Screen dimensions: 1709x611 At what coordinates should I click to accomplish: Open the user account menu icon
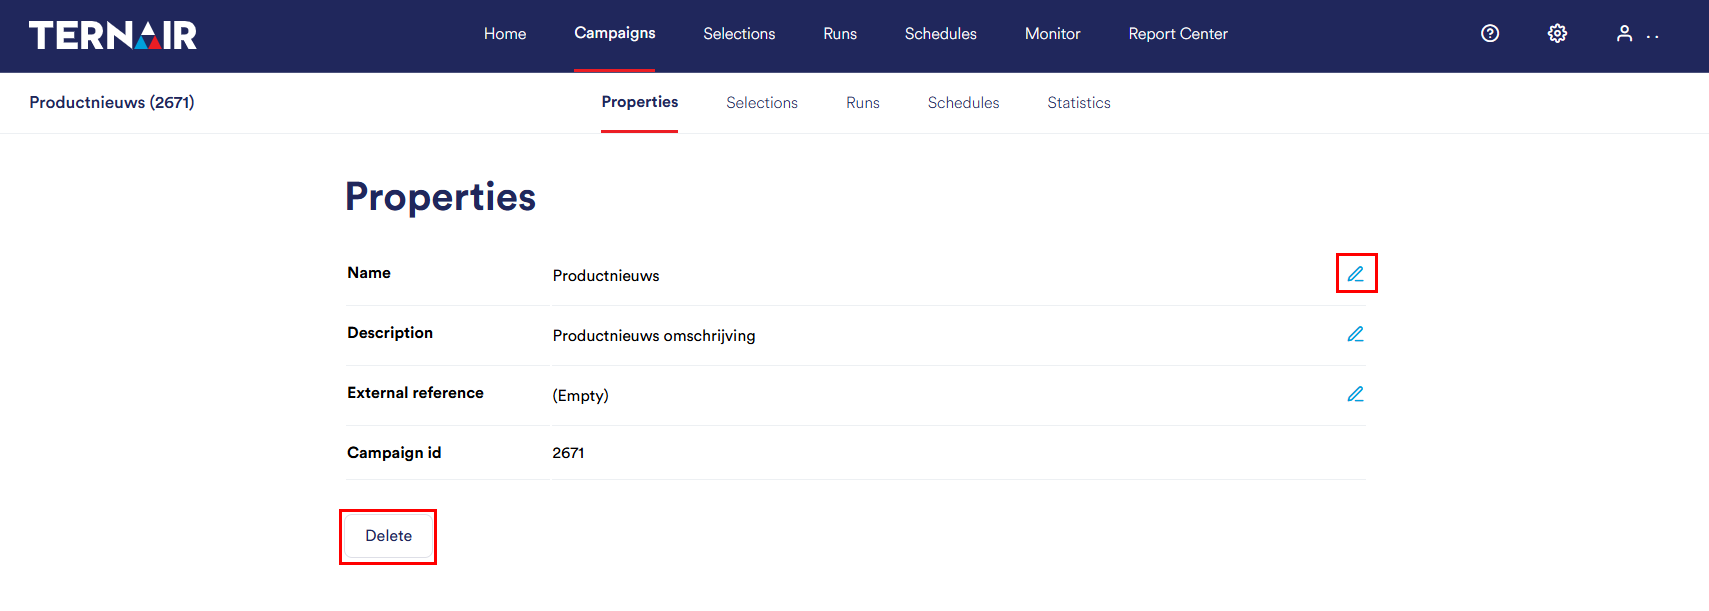coord(1625,34)
